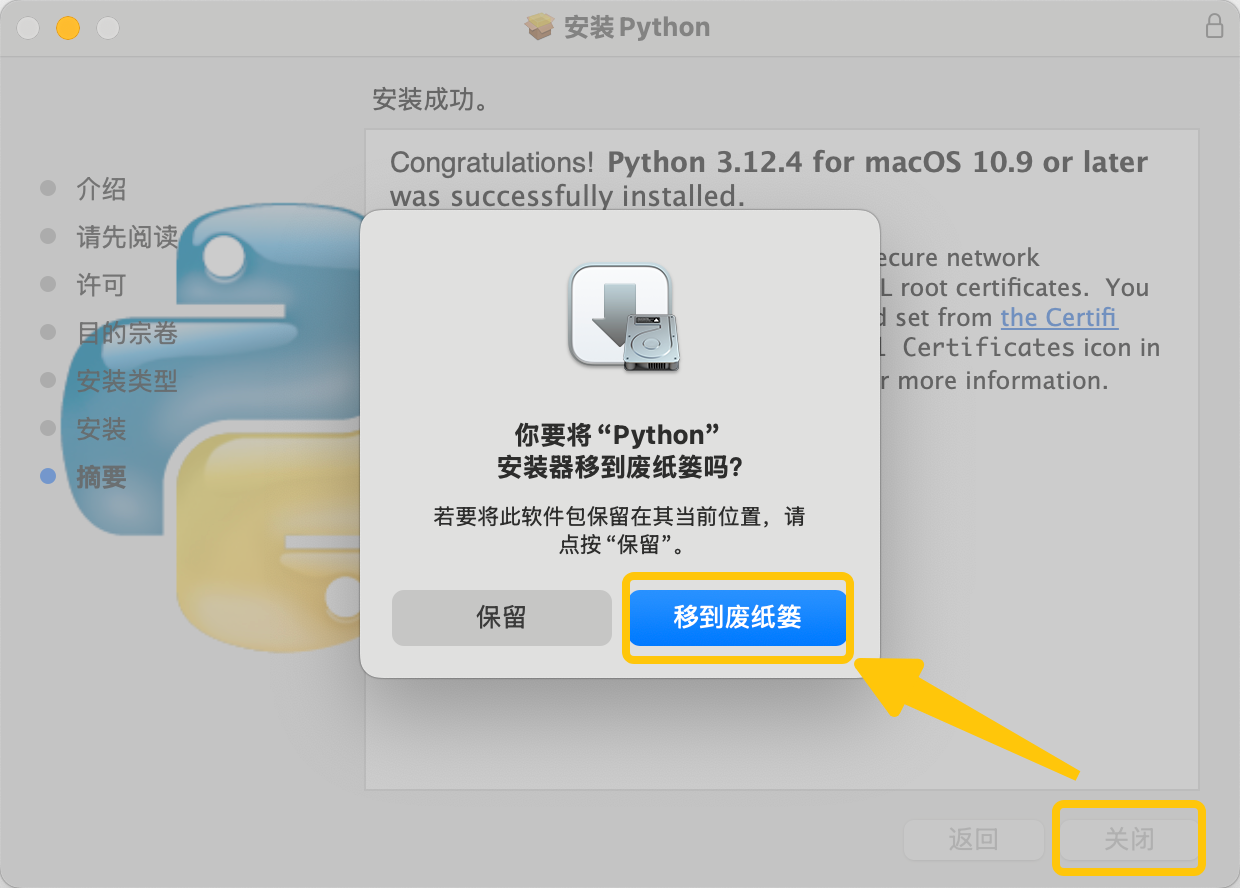
Task: Click the 关闭 button to finish installation
Action: pyautogui.click(x=1128, y=839)
